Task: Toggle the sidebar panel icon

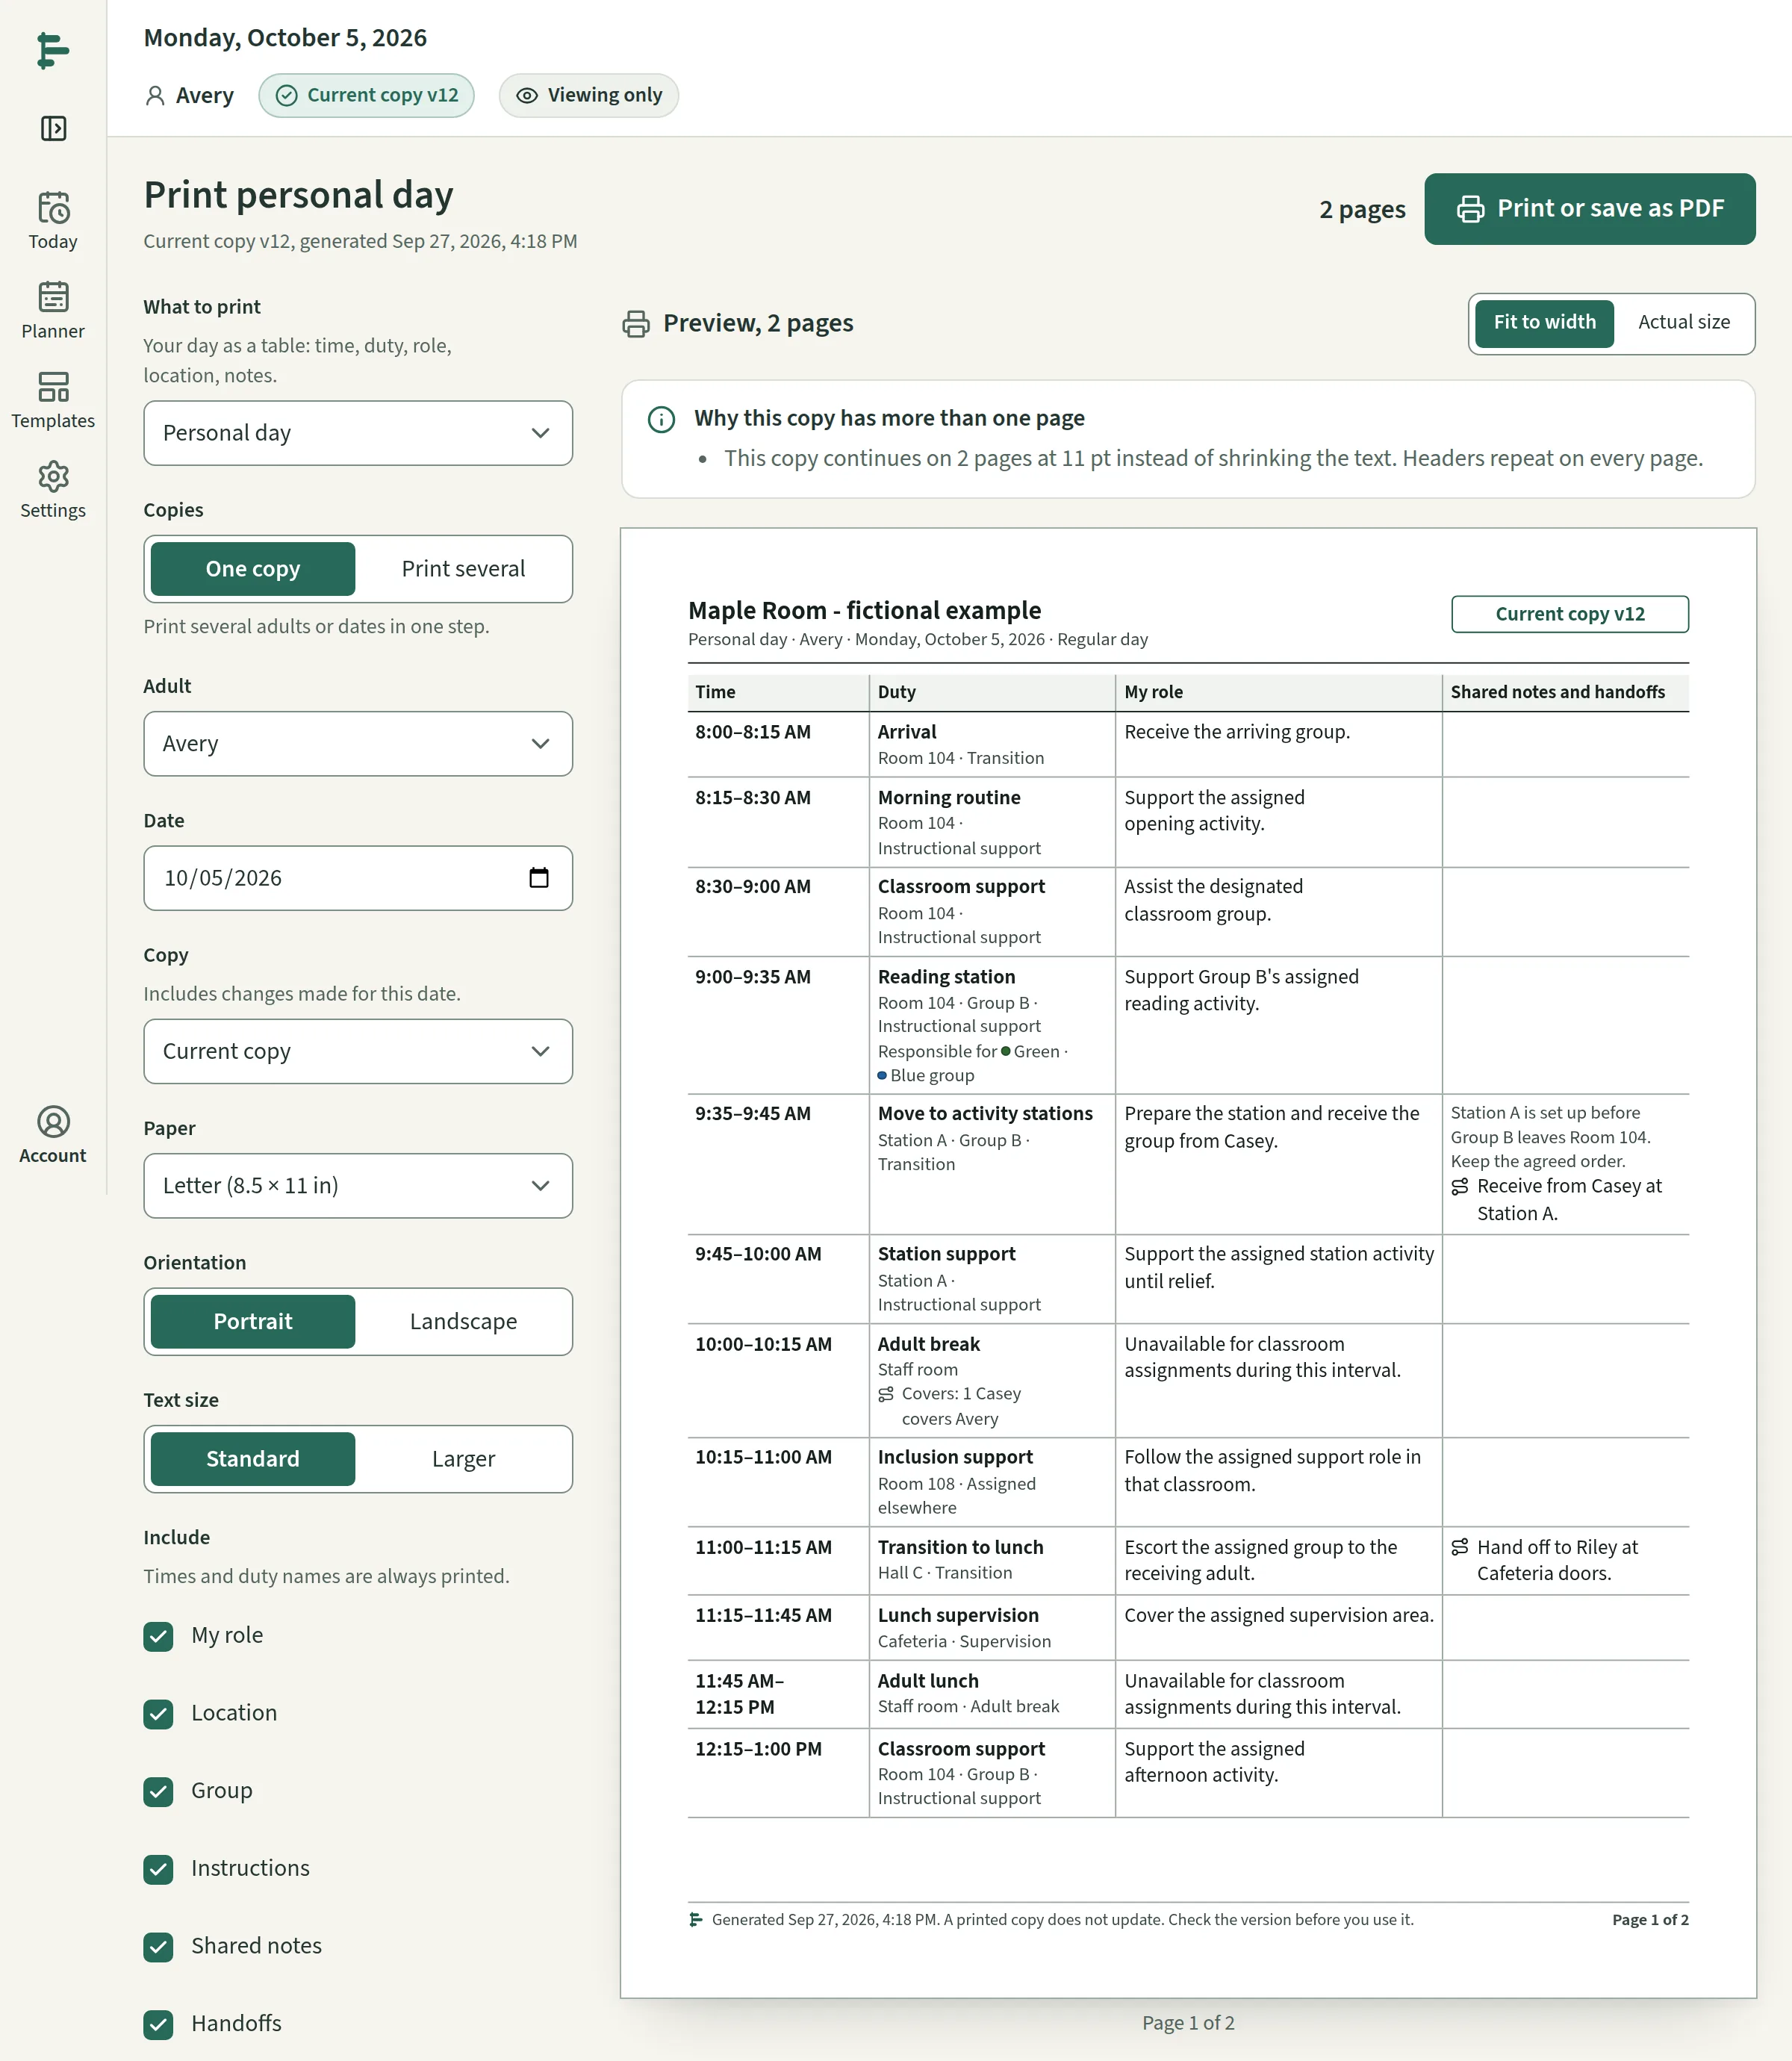Action: (53, 128)
